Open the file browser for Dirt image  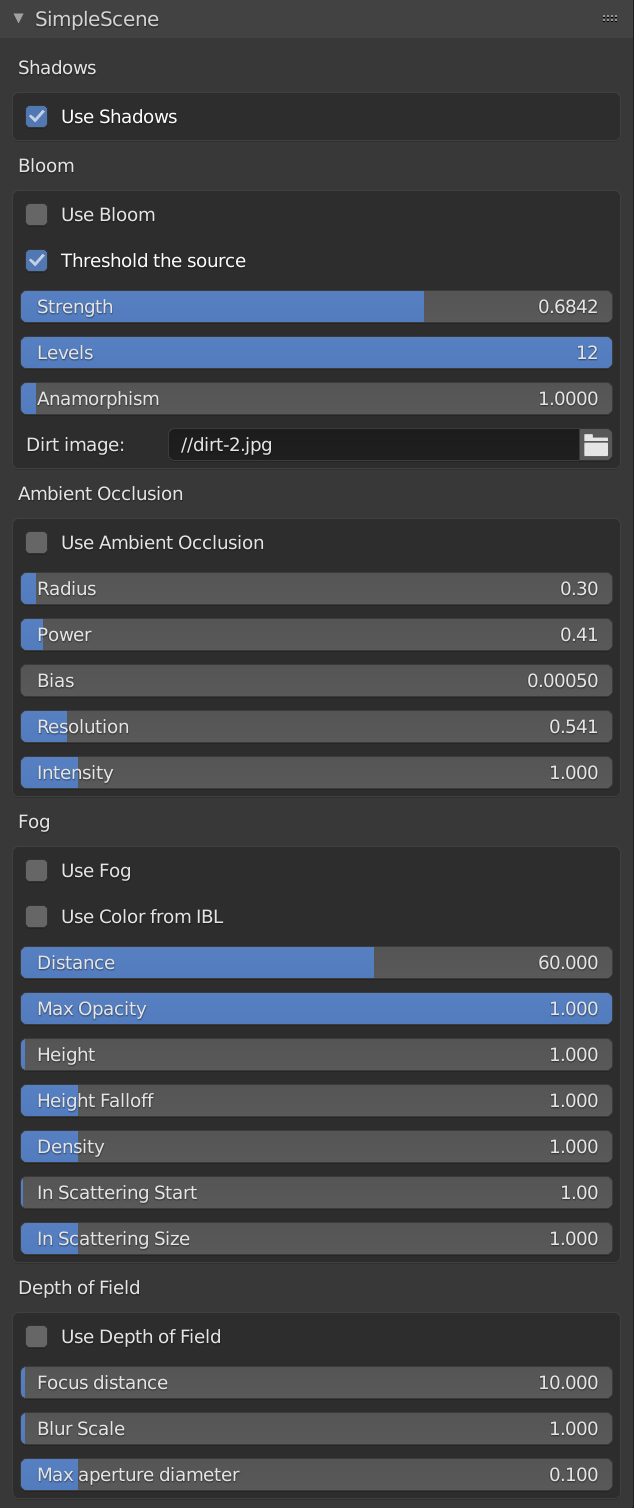[596, 444]
